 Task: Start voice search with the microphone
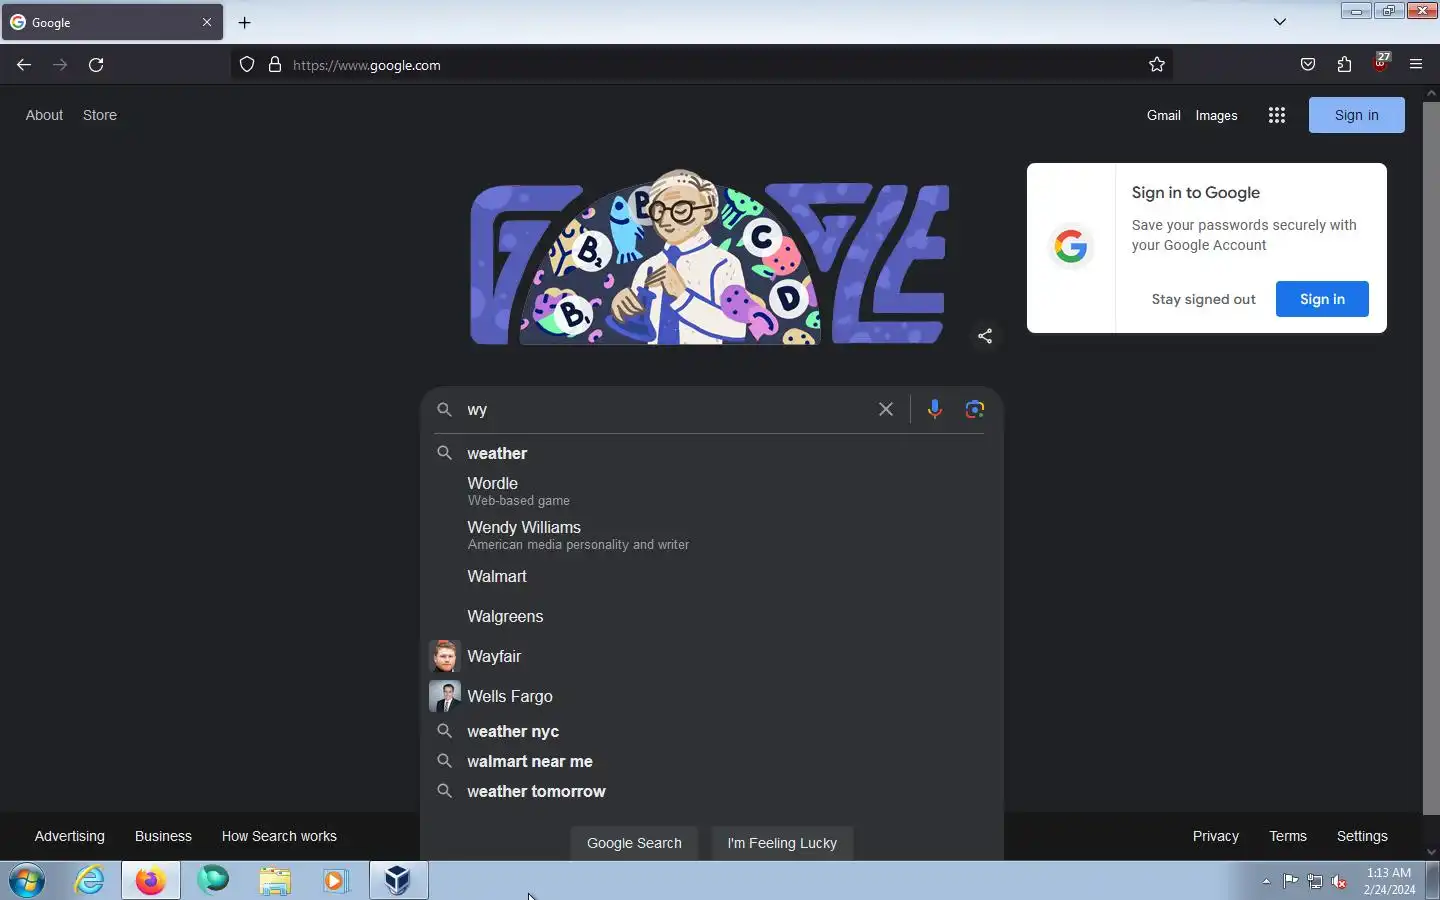pyautogui.click(x=935, y=409)
